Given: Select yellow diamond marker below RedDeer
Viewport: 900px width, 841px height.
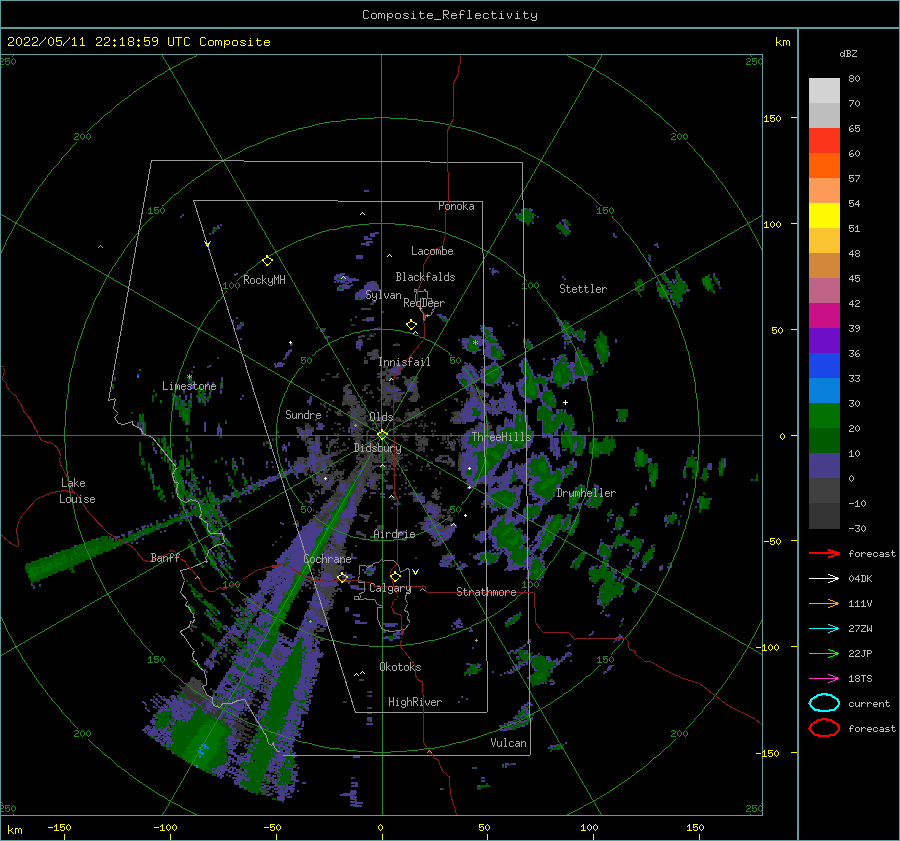Looking at the screenshot, I should [411, 325].
